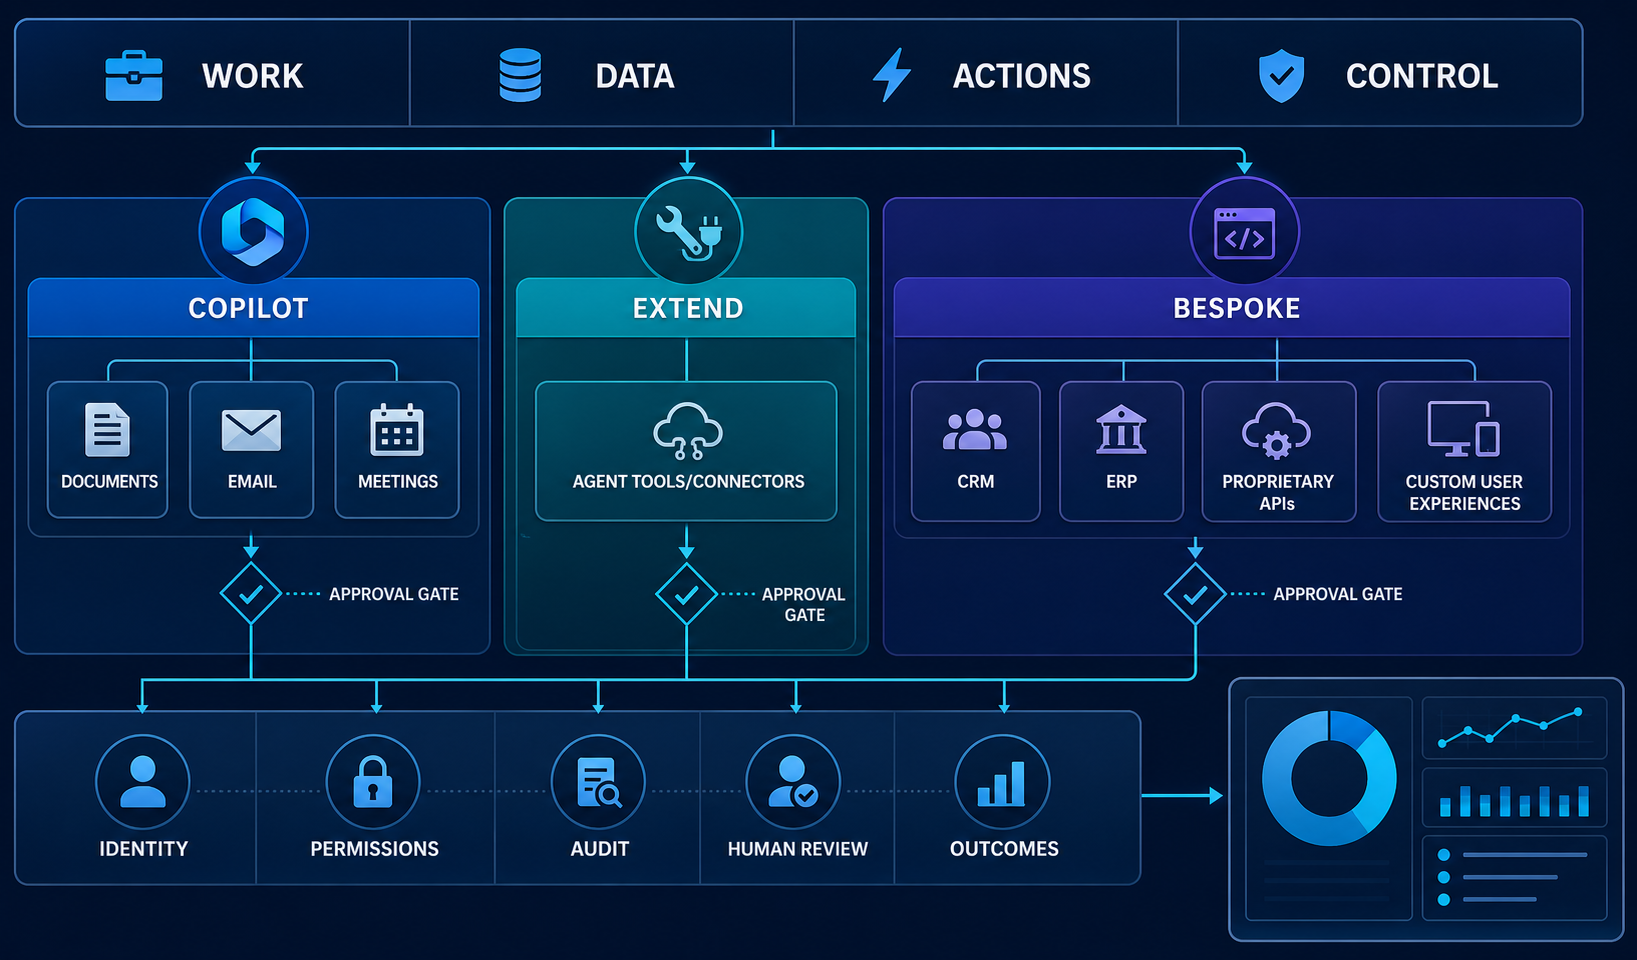Click the OUTCOMES label

[x=1004, y=848]
